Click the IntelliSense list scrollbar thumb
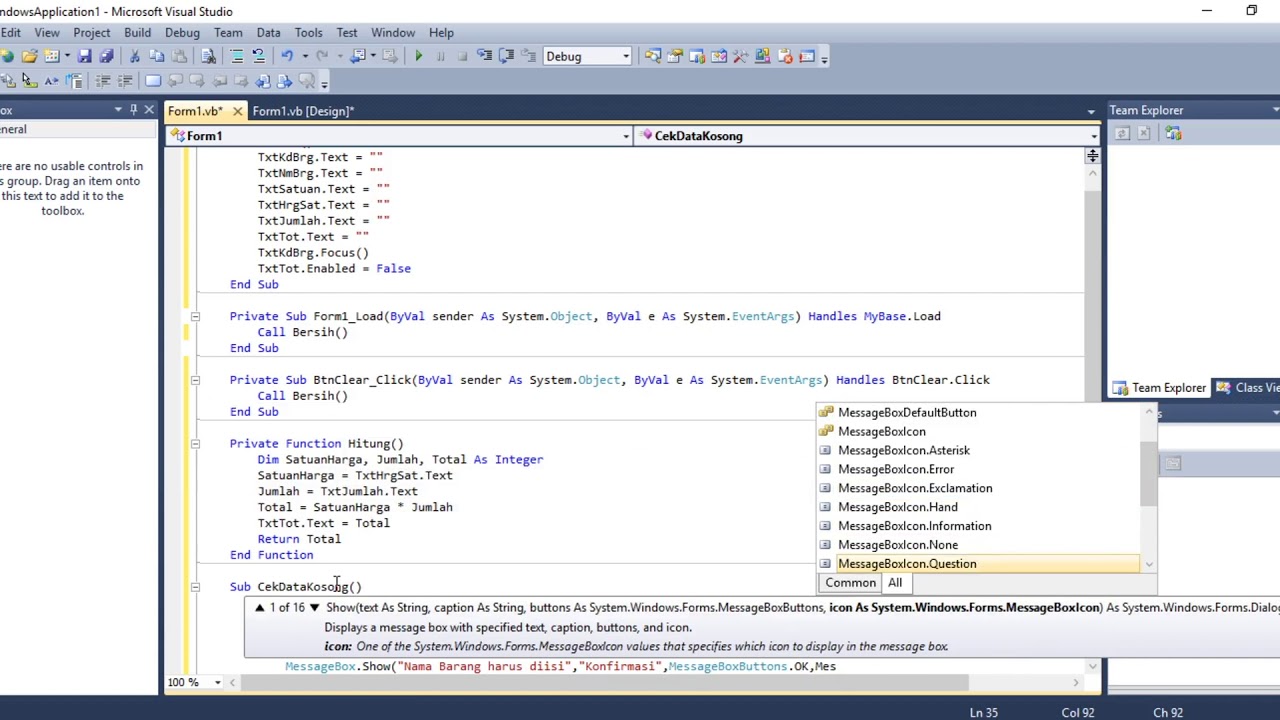1280x720 pixels. pyautogui.click(x=1148, y=472)
